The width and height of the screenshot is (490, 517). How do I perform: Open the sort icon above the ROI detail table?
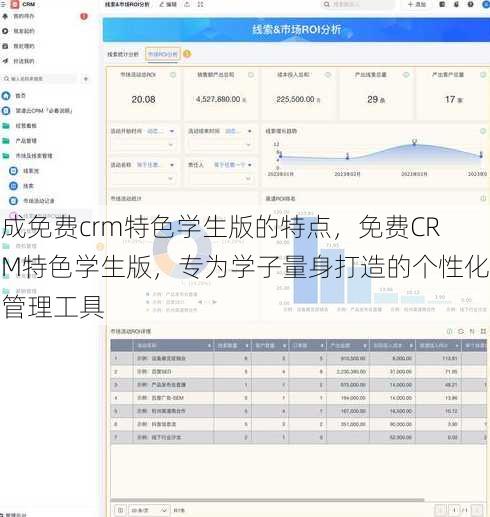tap(472, 331)
